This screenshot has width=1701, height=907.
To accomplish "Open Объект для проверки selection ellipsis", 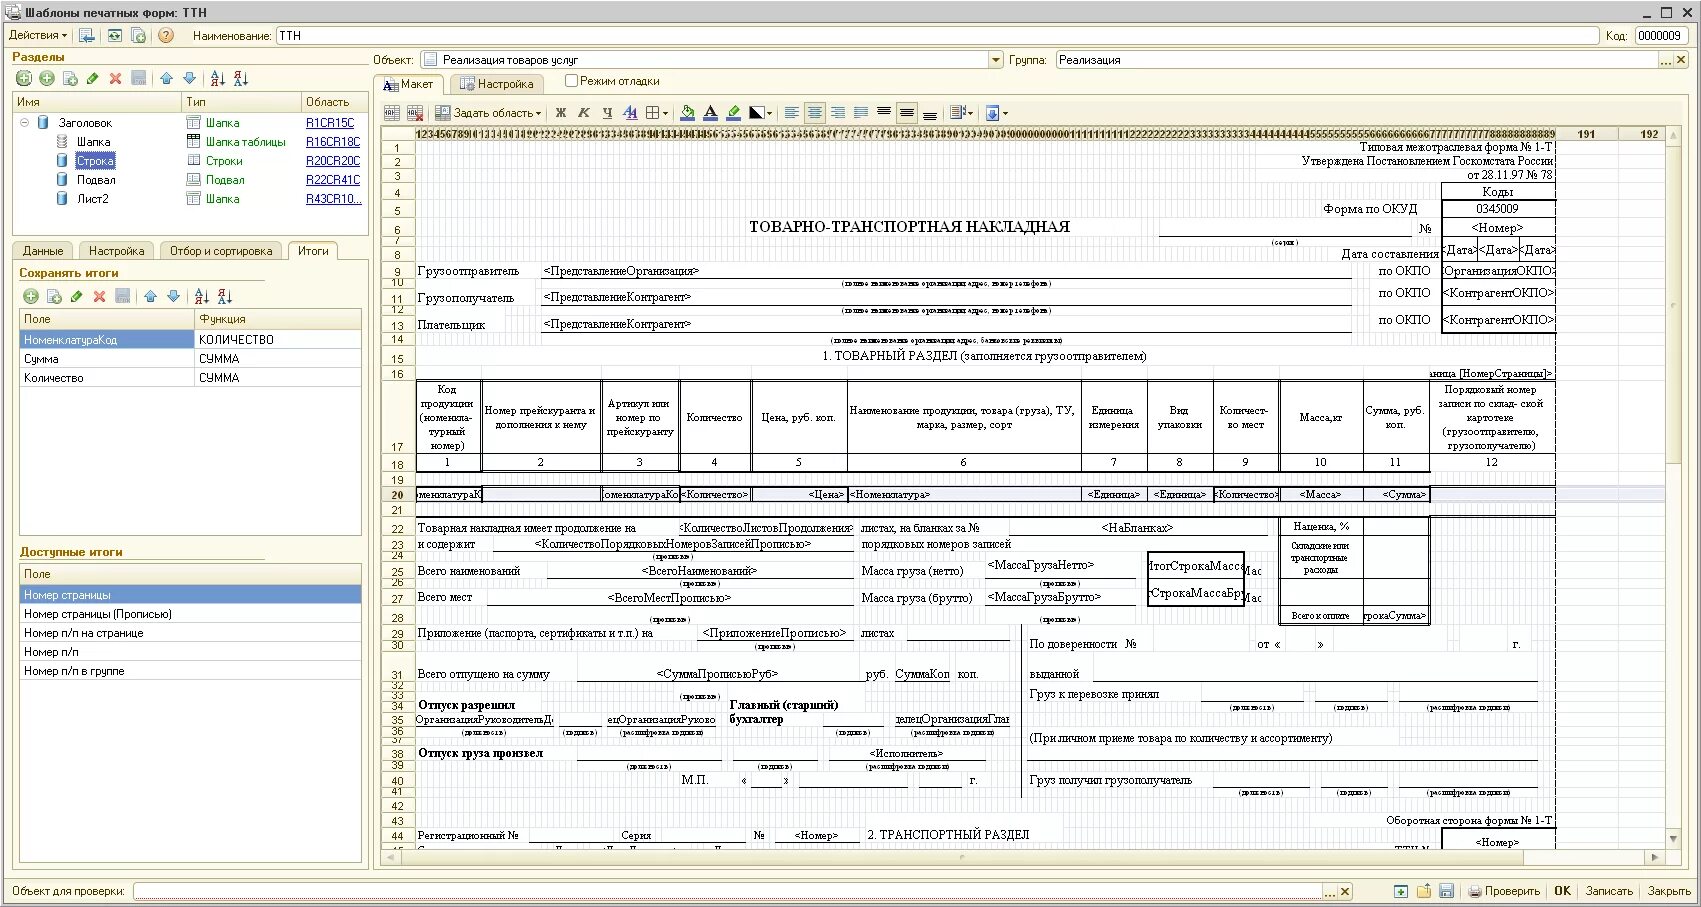I will [x=1330, y=891].
